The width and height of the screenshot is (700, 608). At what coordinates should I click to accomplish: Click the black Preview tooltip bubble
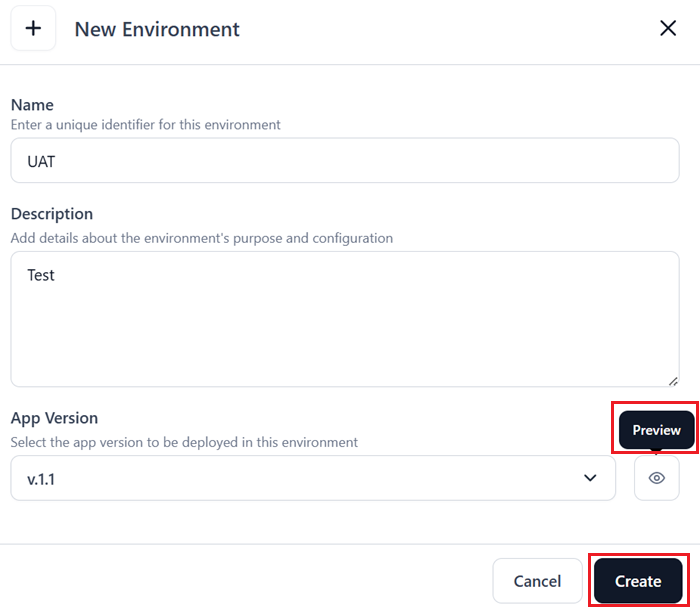tap(656, 430)
